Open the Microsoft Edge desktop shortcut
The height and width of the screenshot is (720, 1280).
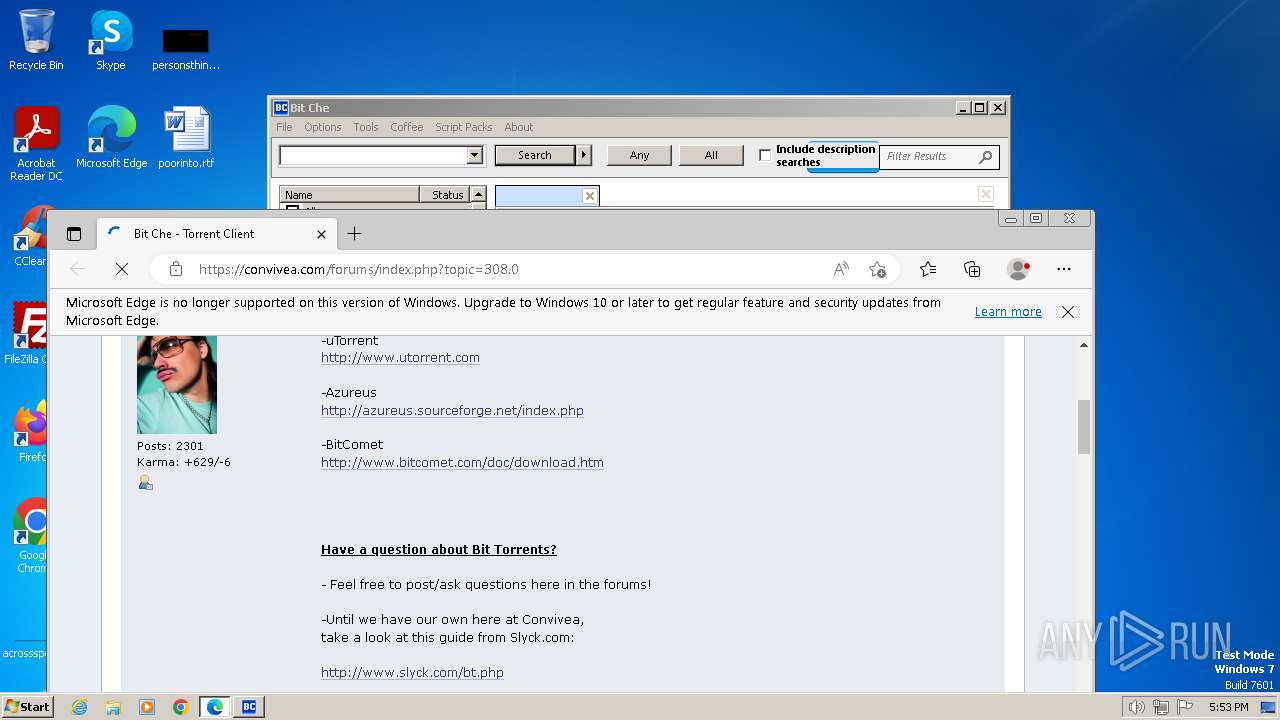(x=111, y=138)
